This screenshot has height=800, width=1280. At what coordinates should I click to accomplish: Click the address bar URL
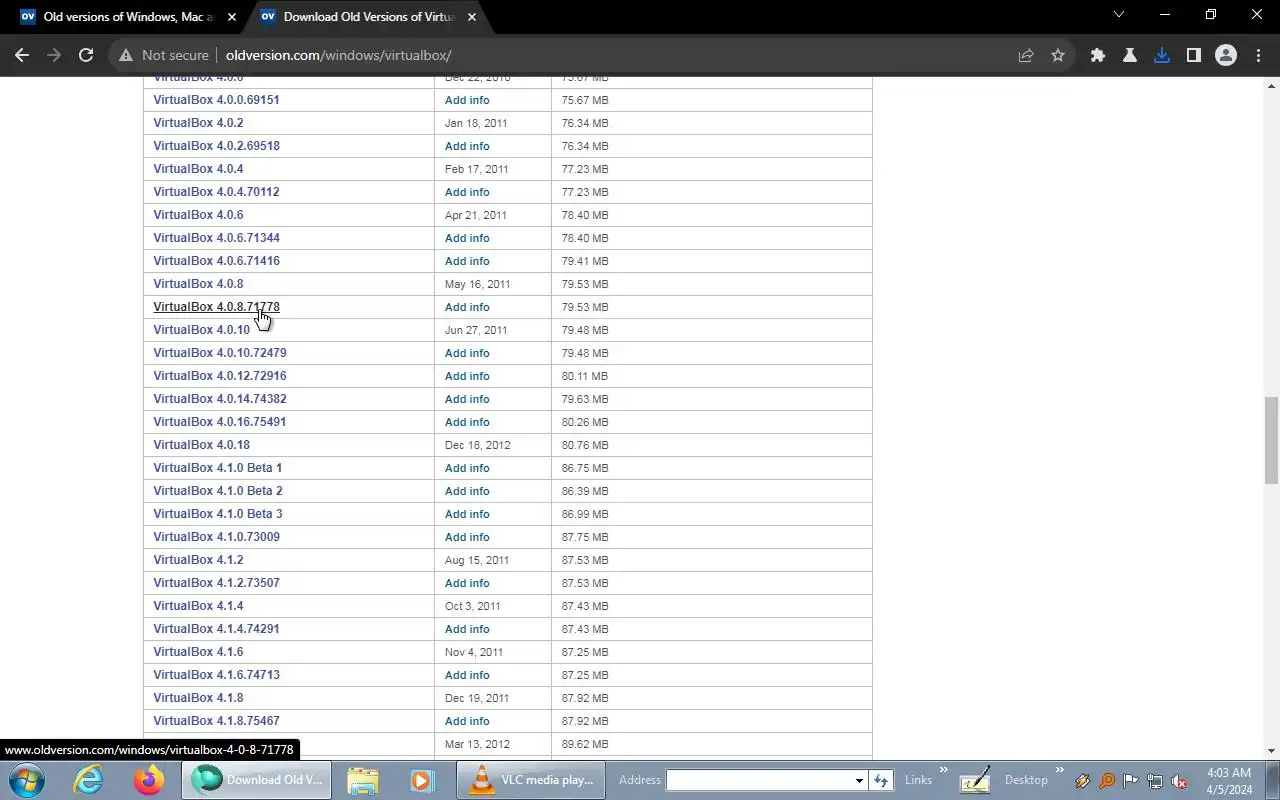click(338, 56)
